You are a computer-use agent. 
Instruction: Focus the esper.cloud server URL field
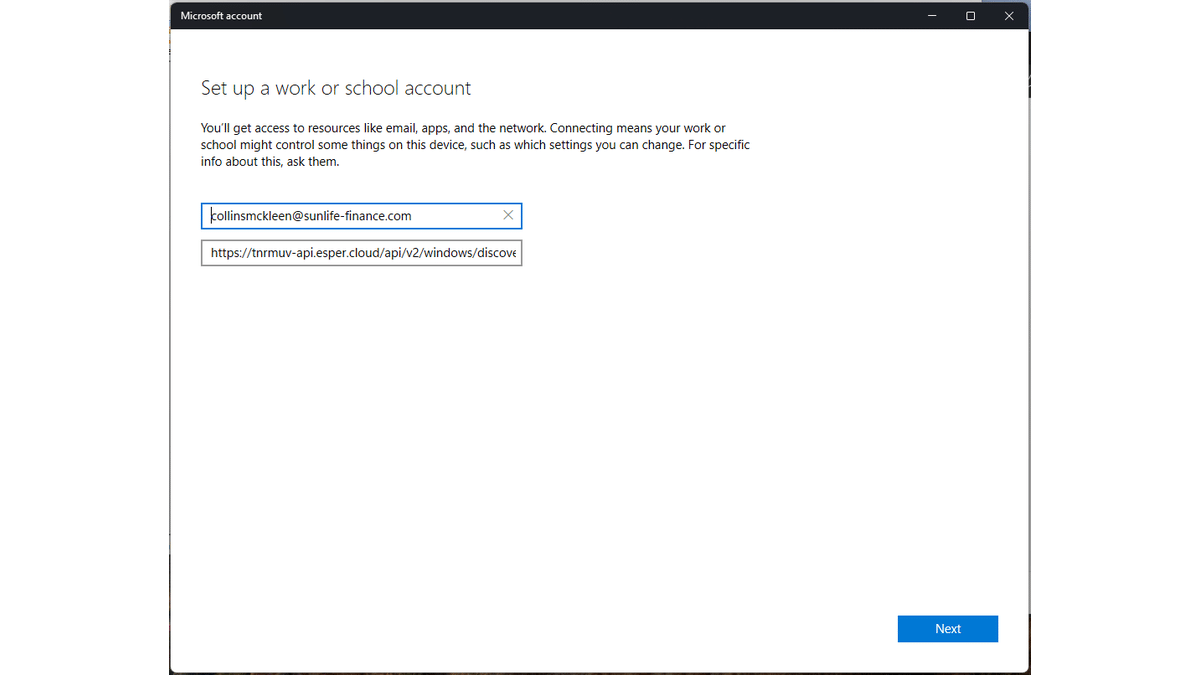(361, 253)
